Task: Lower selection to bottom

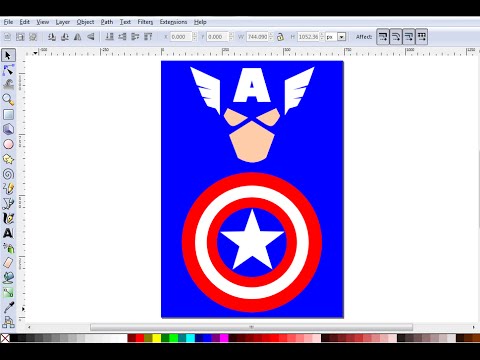Action: tap(109, 37)
